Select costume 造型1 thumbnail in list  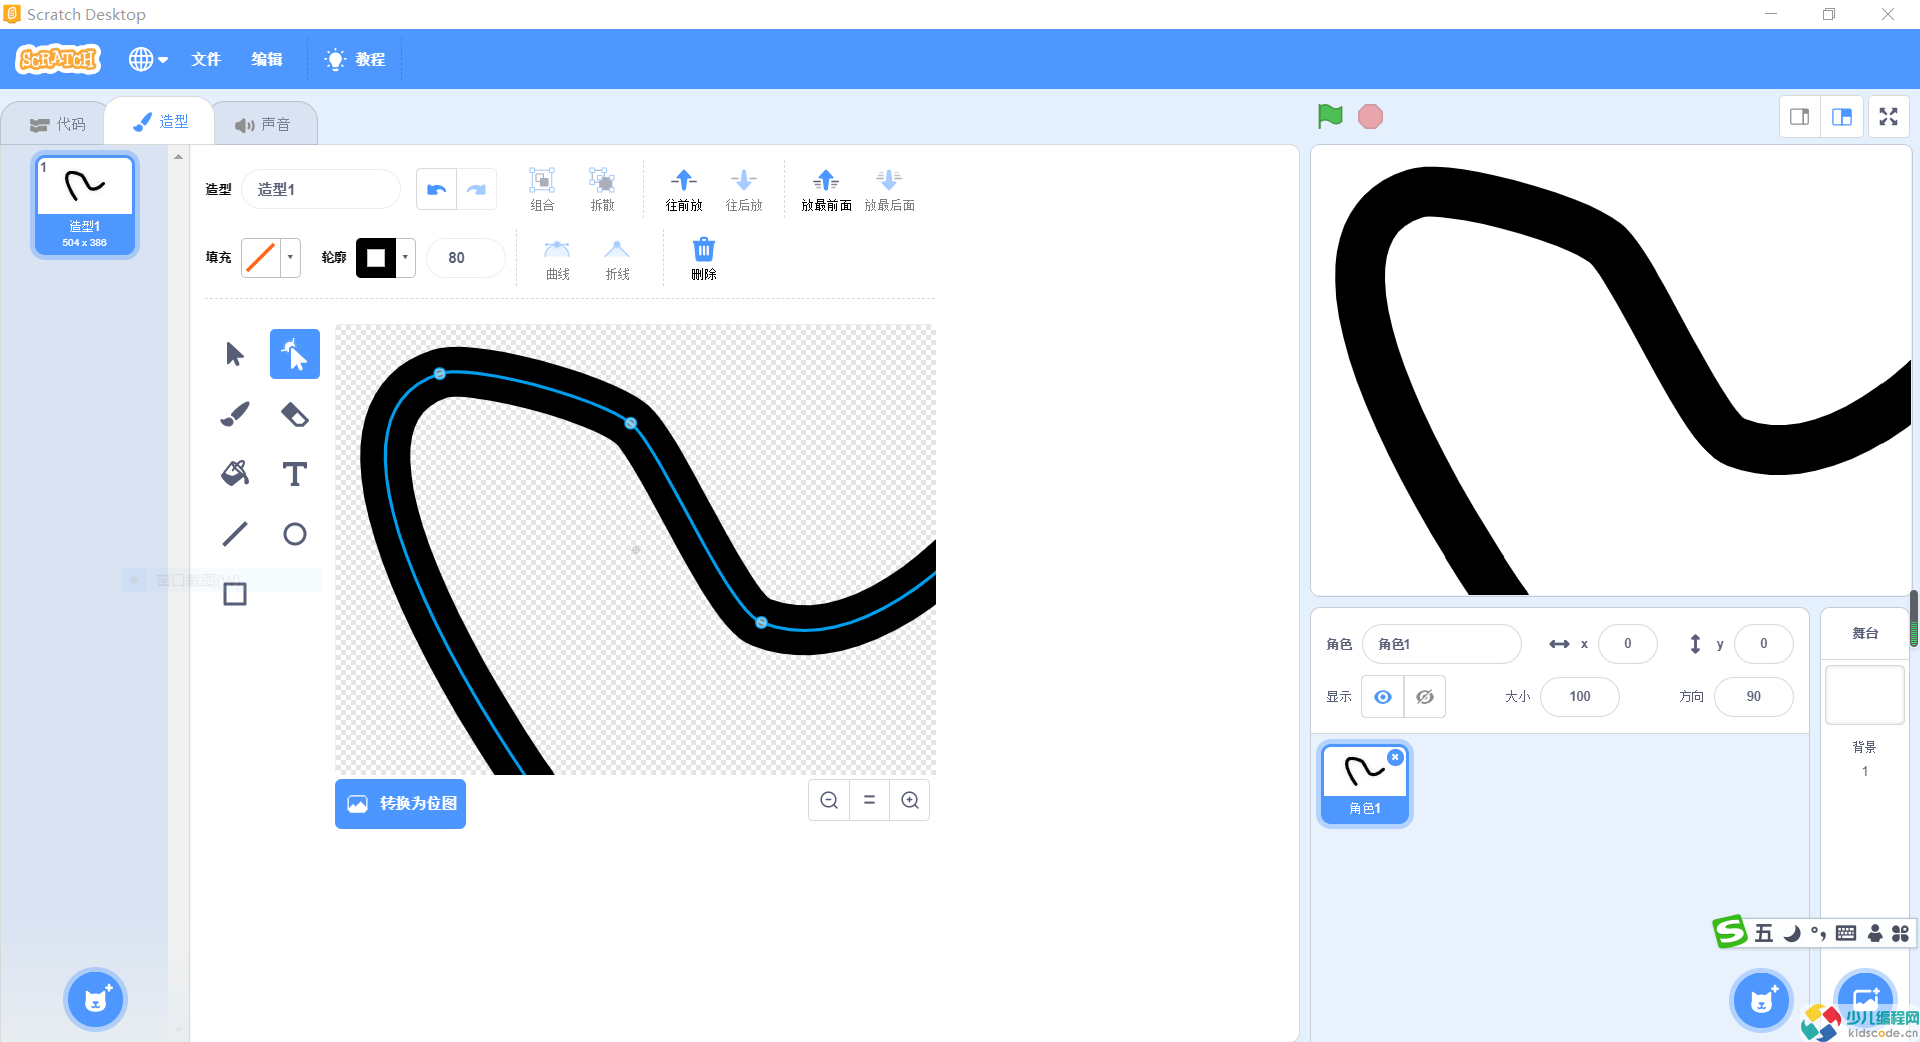point(85,204)
